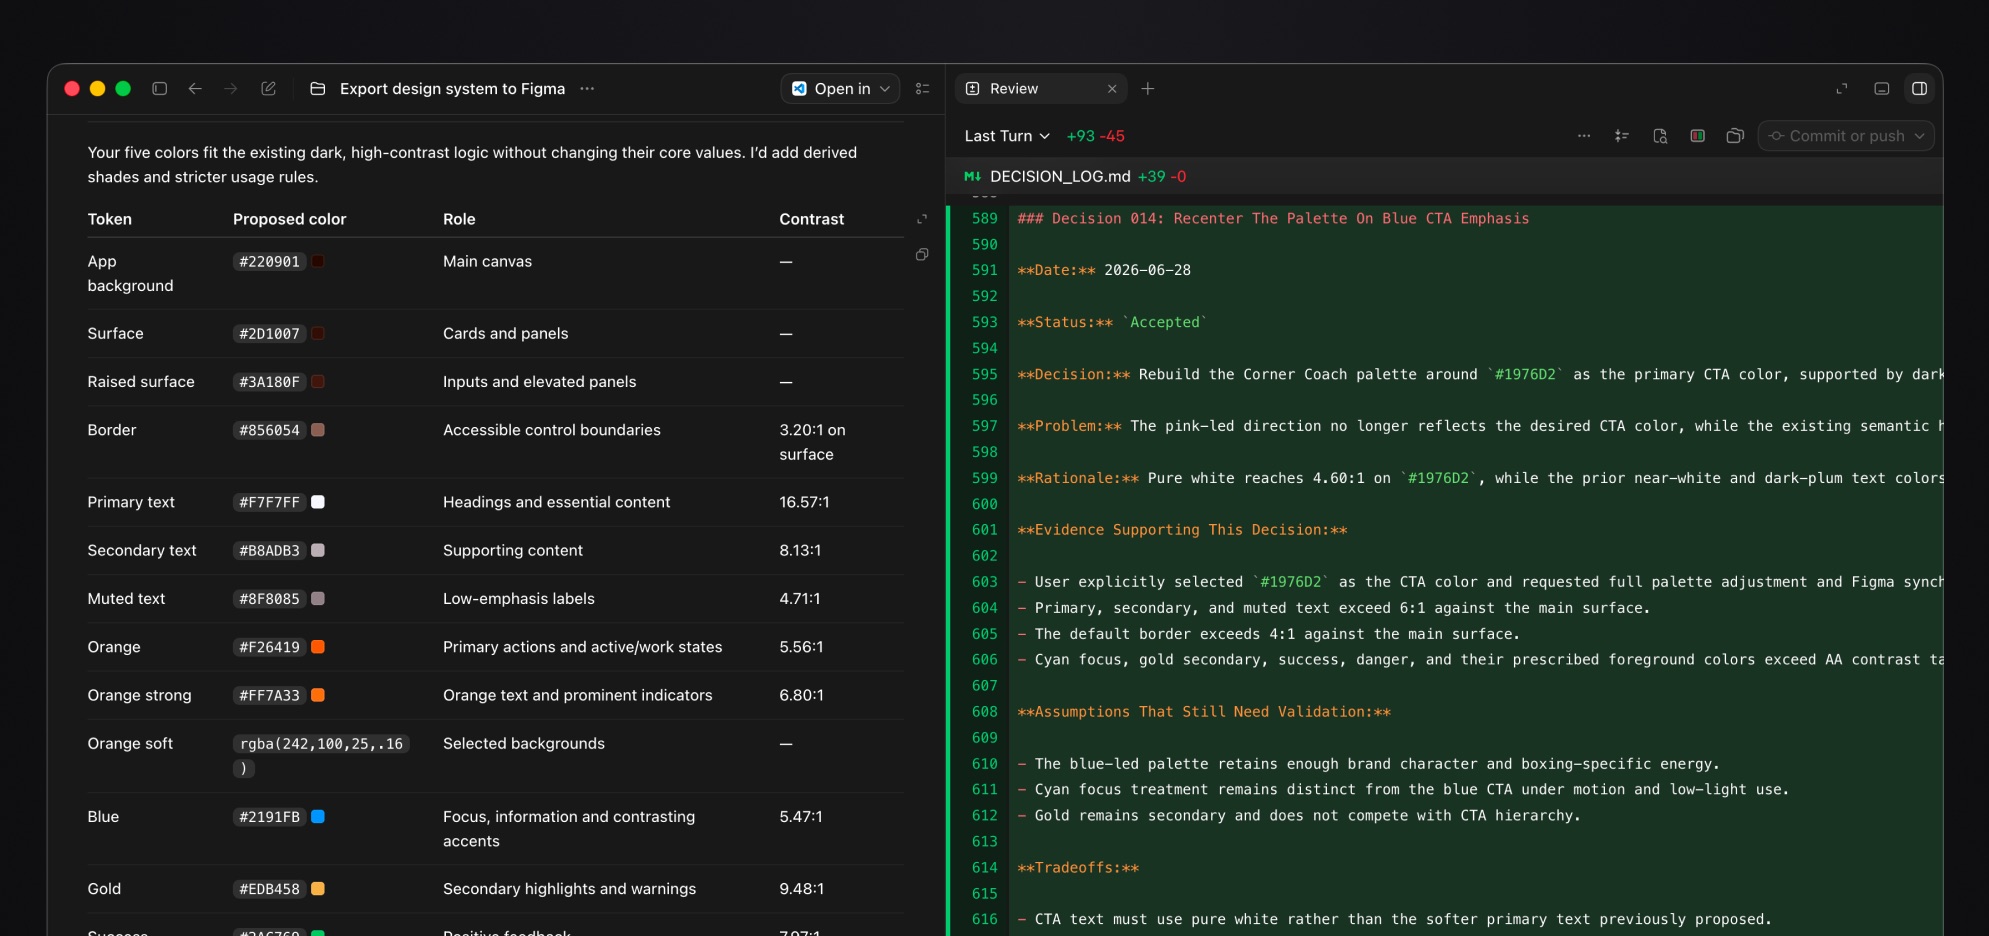Click 'Assumptions That Still Need Validation' line
This screenshot has width=1989, height=936.
tap(1204, 711)
